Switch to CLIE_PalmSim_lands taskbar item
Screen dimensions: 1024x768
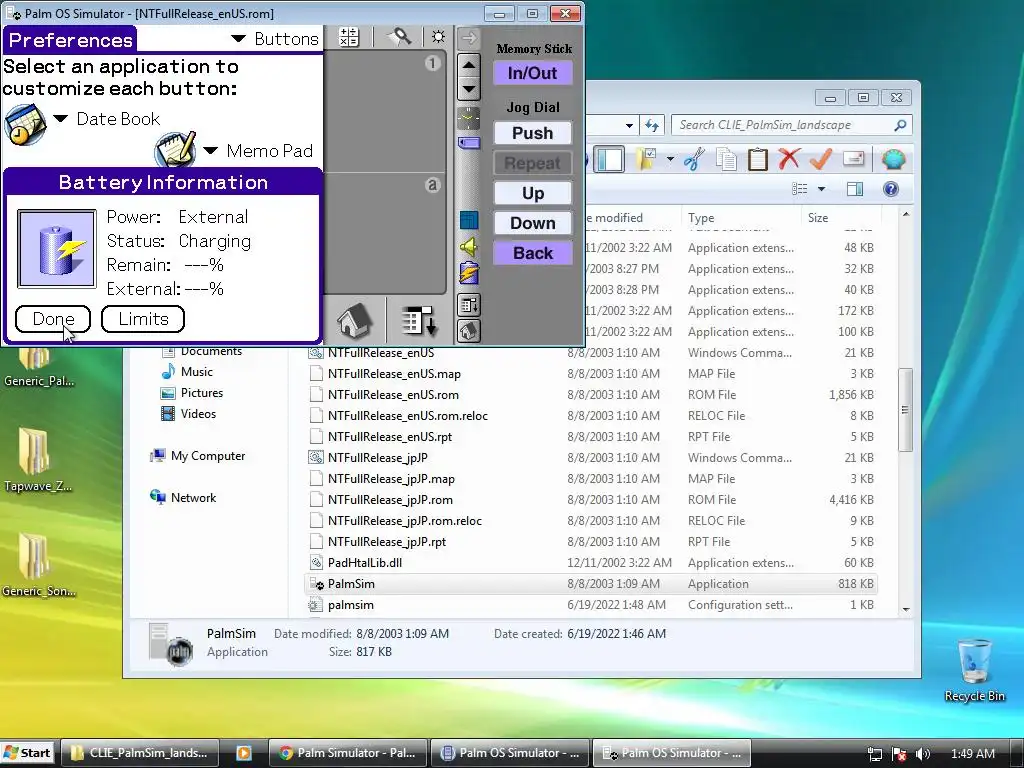[139, 753]
